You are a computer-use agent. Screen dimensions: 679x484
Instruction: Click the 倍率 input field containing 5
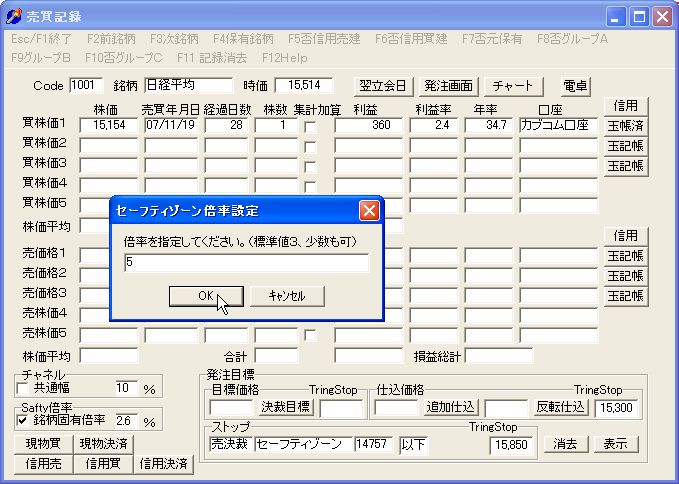pos(246,263)
